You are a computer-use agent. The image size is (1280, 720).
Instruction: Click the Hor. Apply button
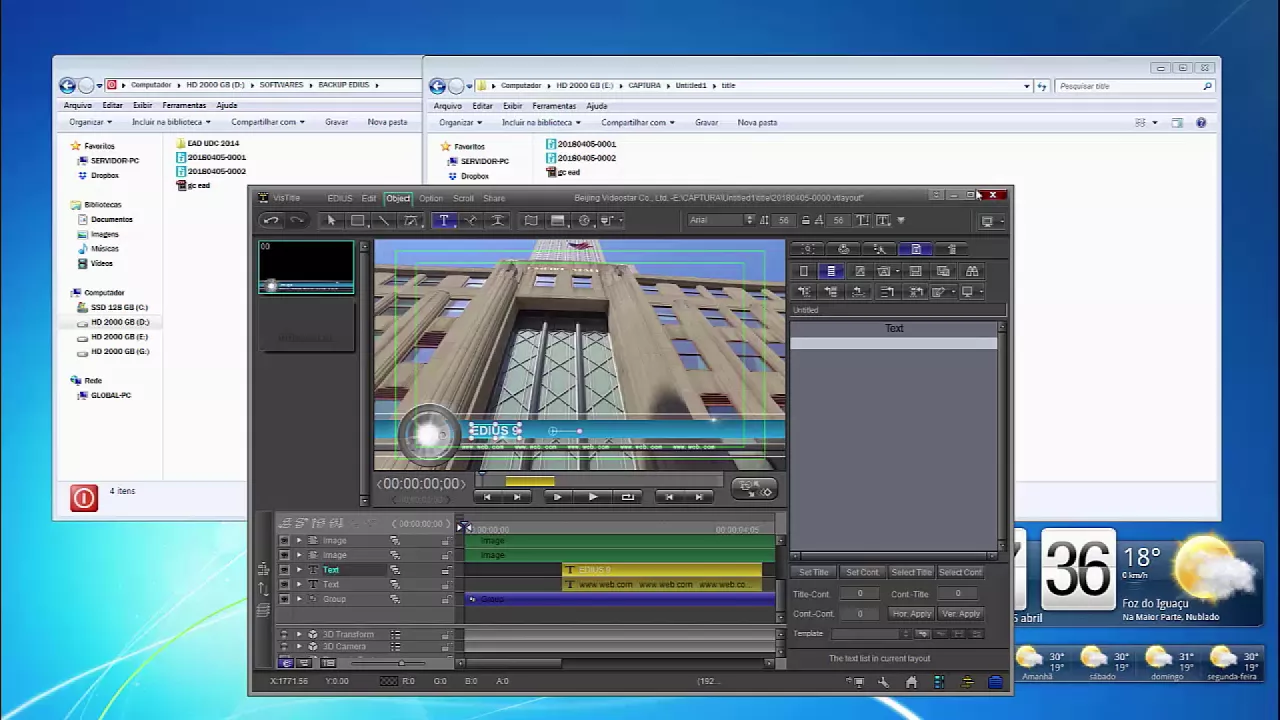911,614
